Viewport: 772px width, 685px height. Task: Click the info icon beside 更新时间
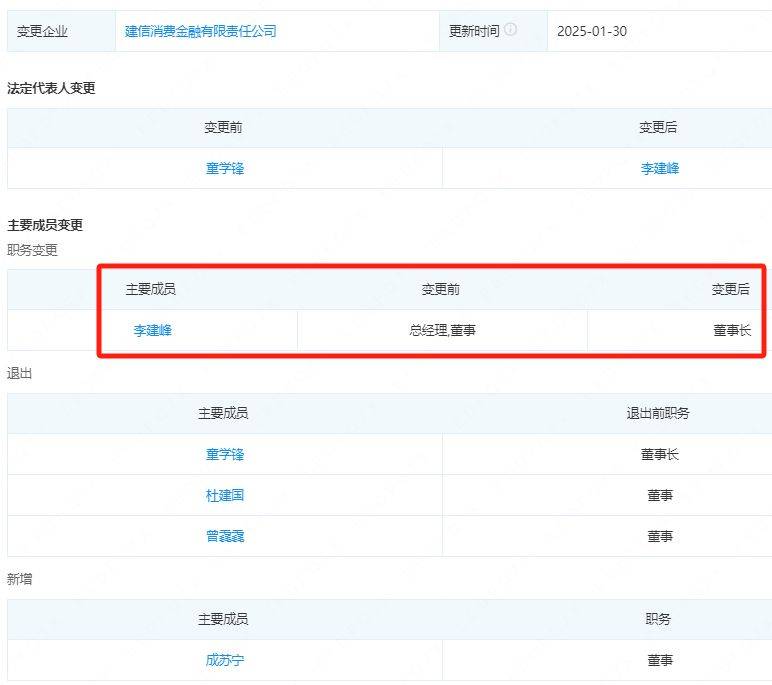pyautogui.click(x=511, y=30)
